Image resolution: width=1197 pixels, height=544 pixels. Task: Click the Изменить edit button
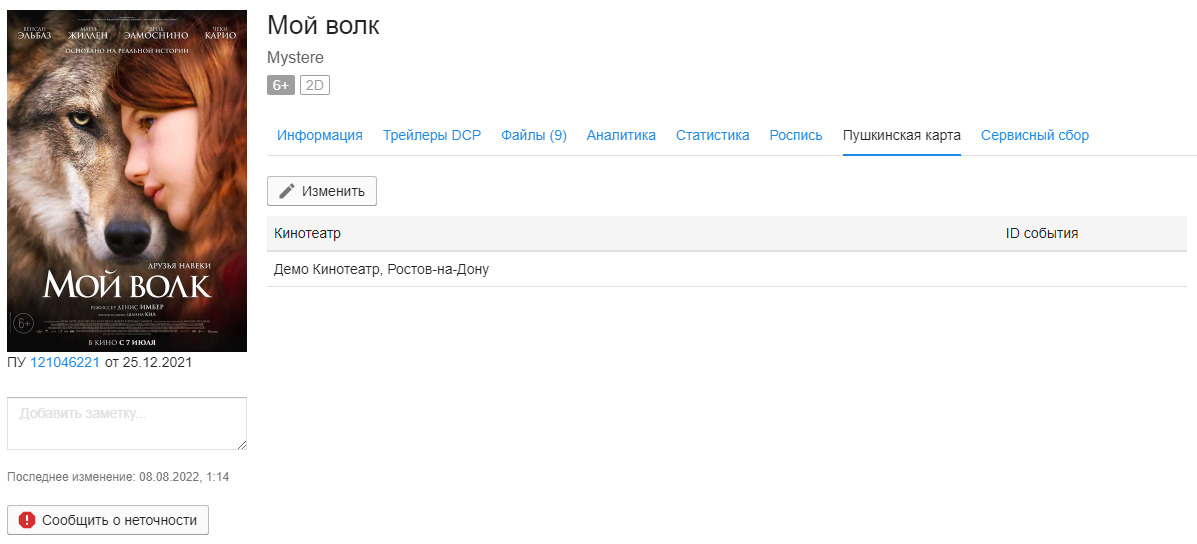[321, 191]
